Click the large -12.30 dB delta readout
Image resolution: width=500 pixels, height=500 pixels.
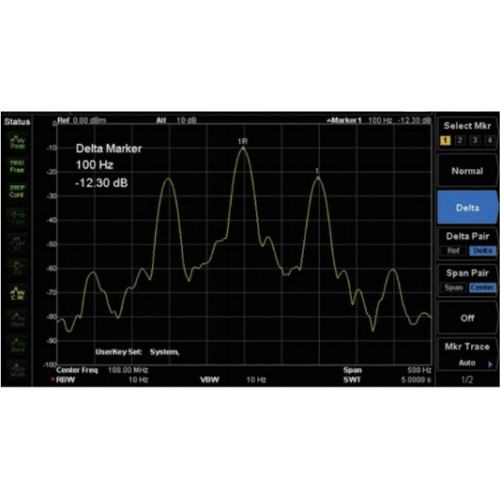pos(102,183)
